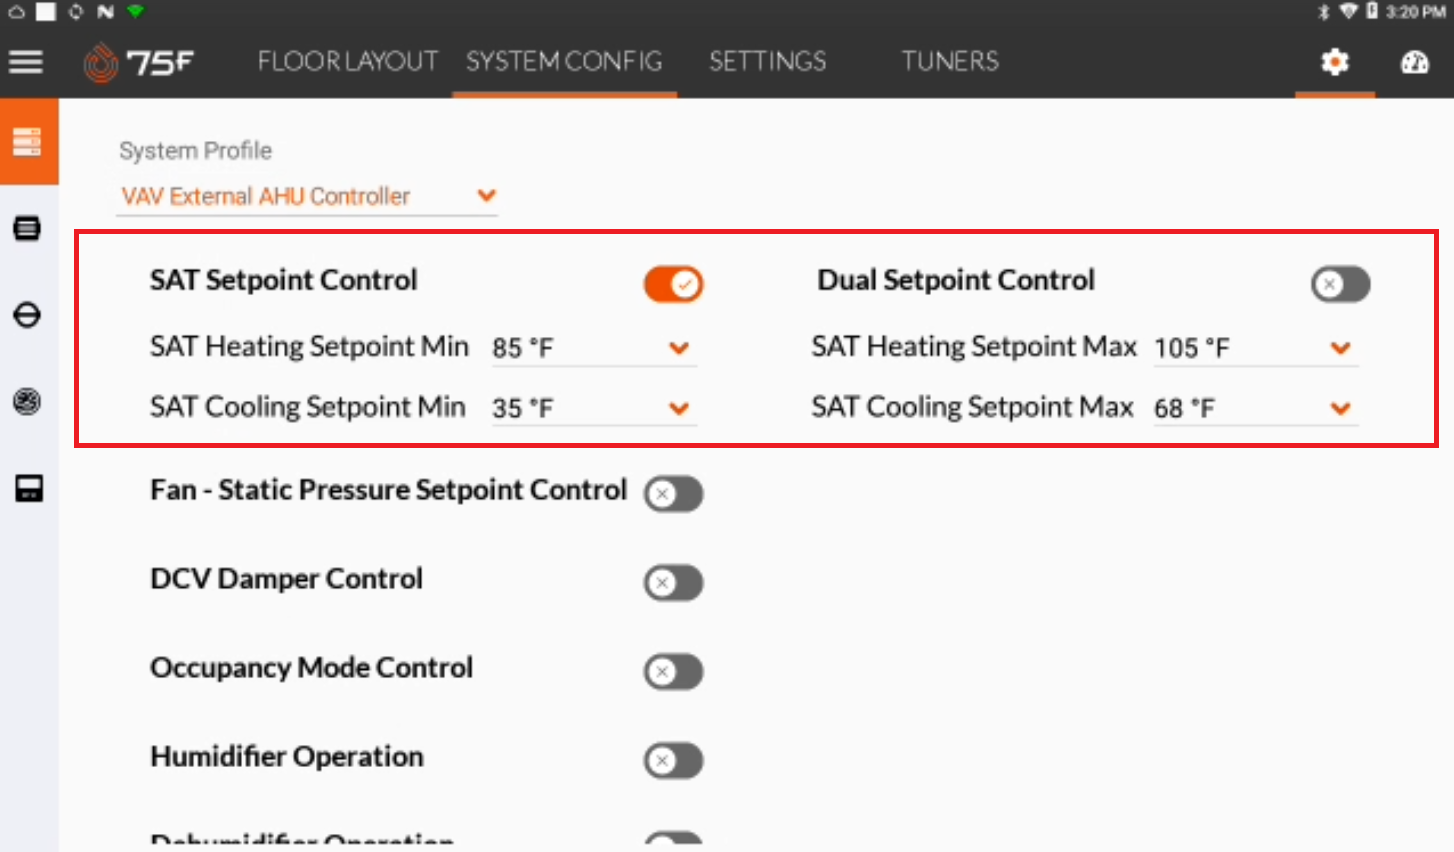Turn on DCV Damper Control

click(673, 582)
